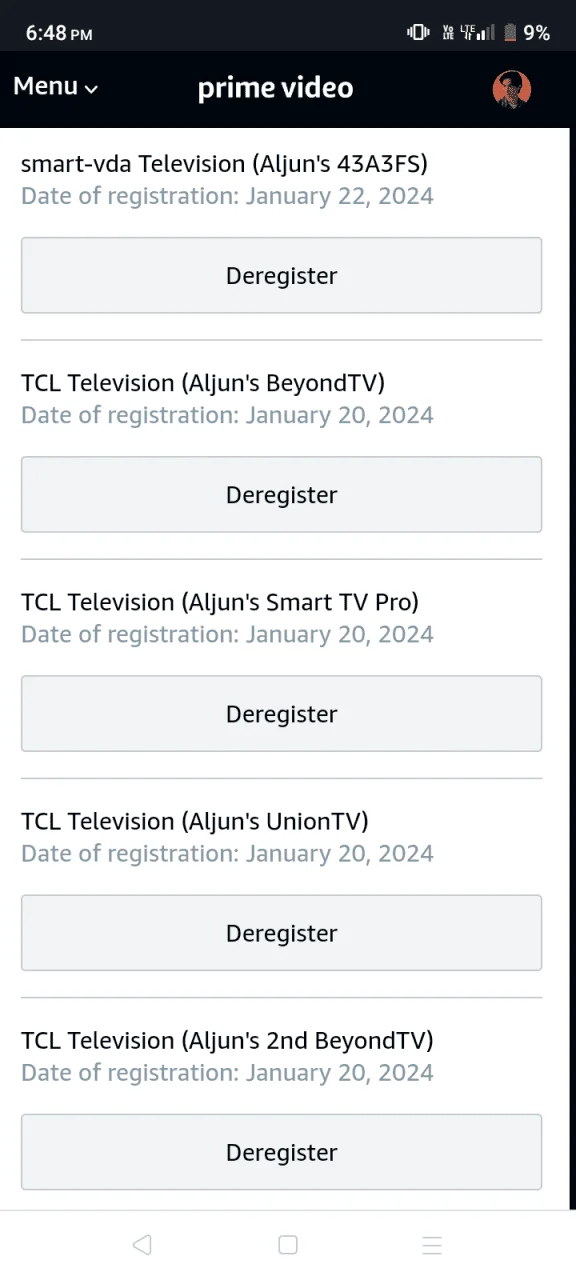Tap the LTE signal strength icon
Screen dimensions: 576x1280
(477, 33)
